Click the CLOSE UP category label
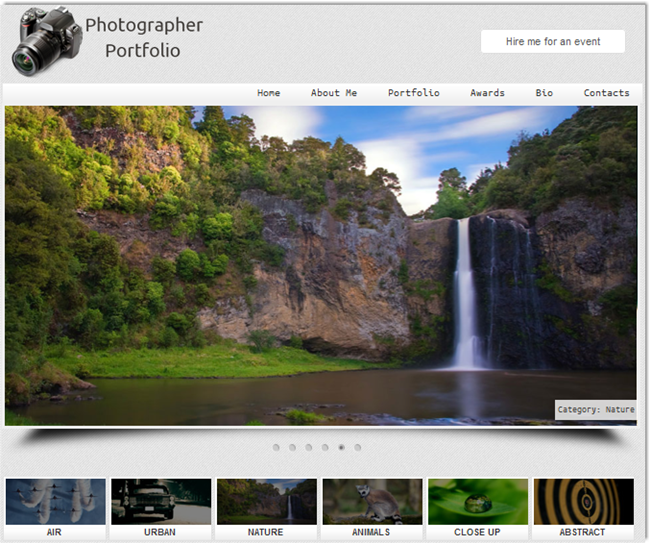The height and width of the screenshot is (543, 650). [477, 532]
